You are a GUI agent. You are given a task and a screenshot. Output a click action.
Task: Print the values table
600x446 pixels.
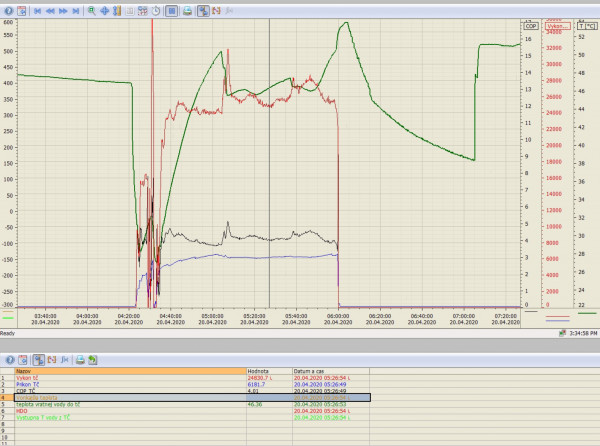click(80, 360)
